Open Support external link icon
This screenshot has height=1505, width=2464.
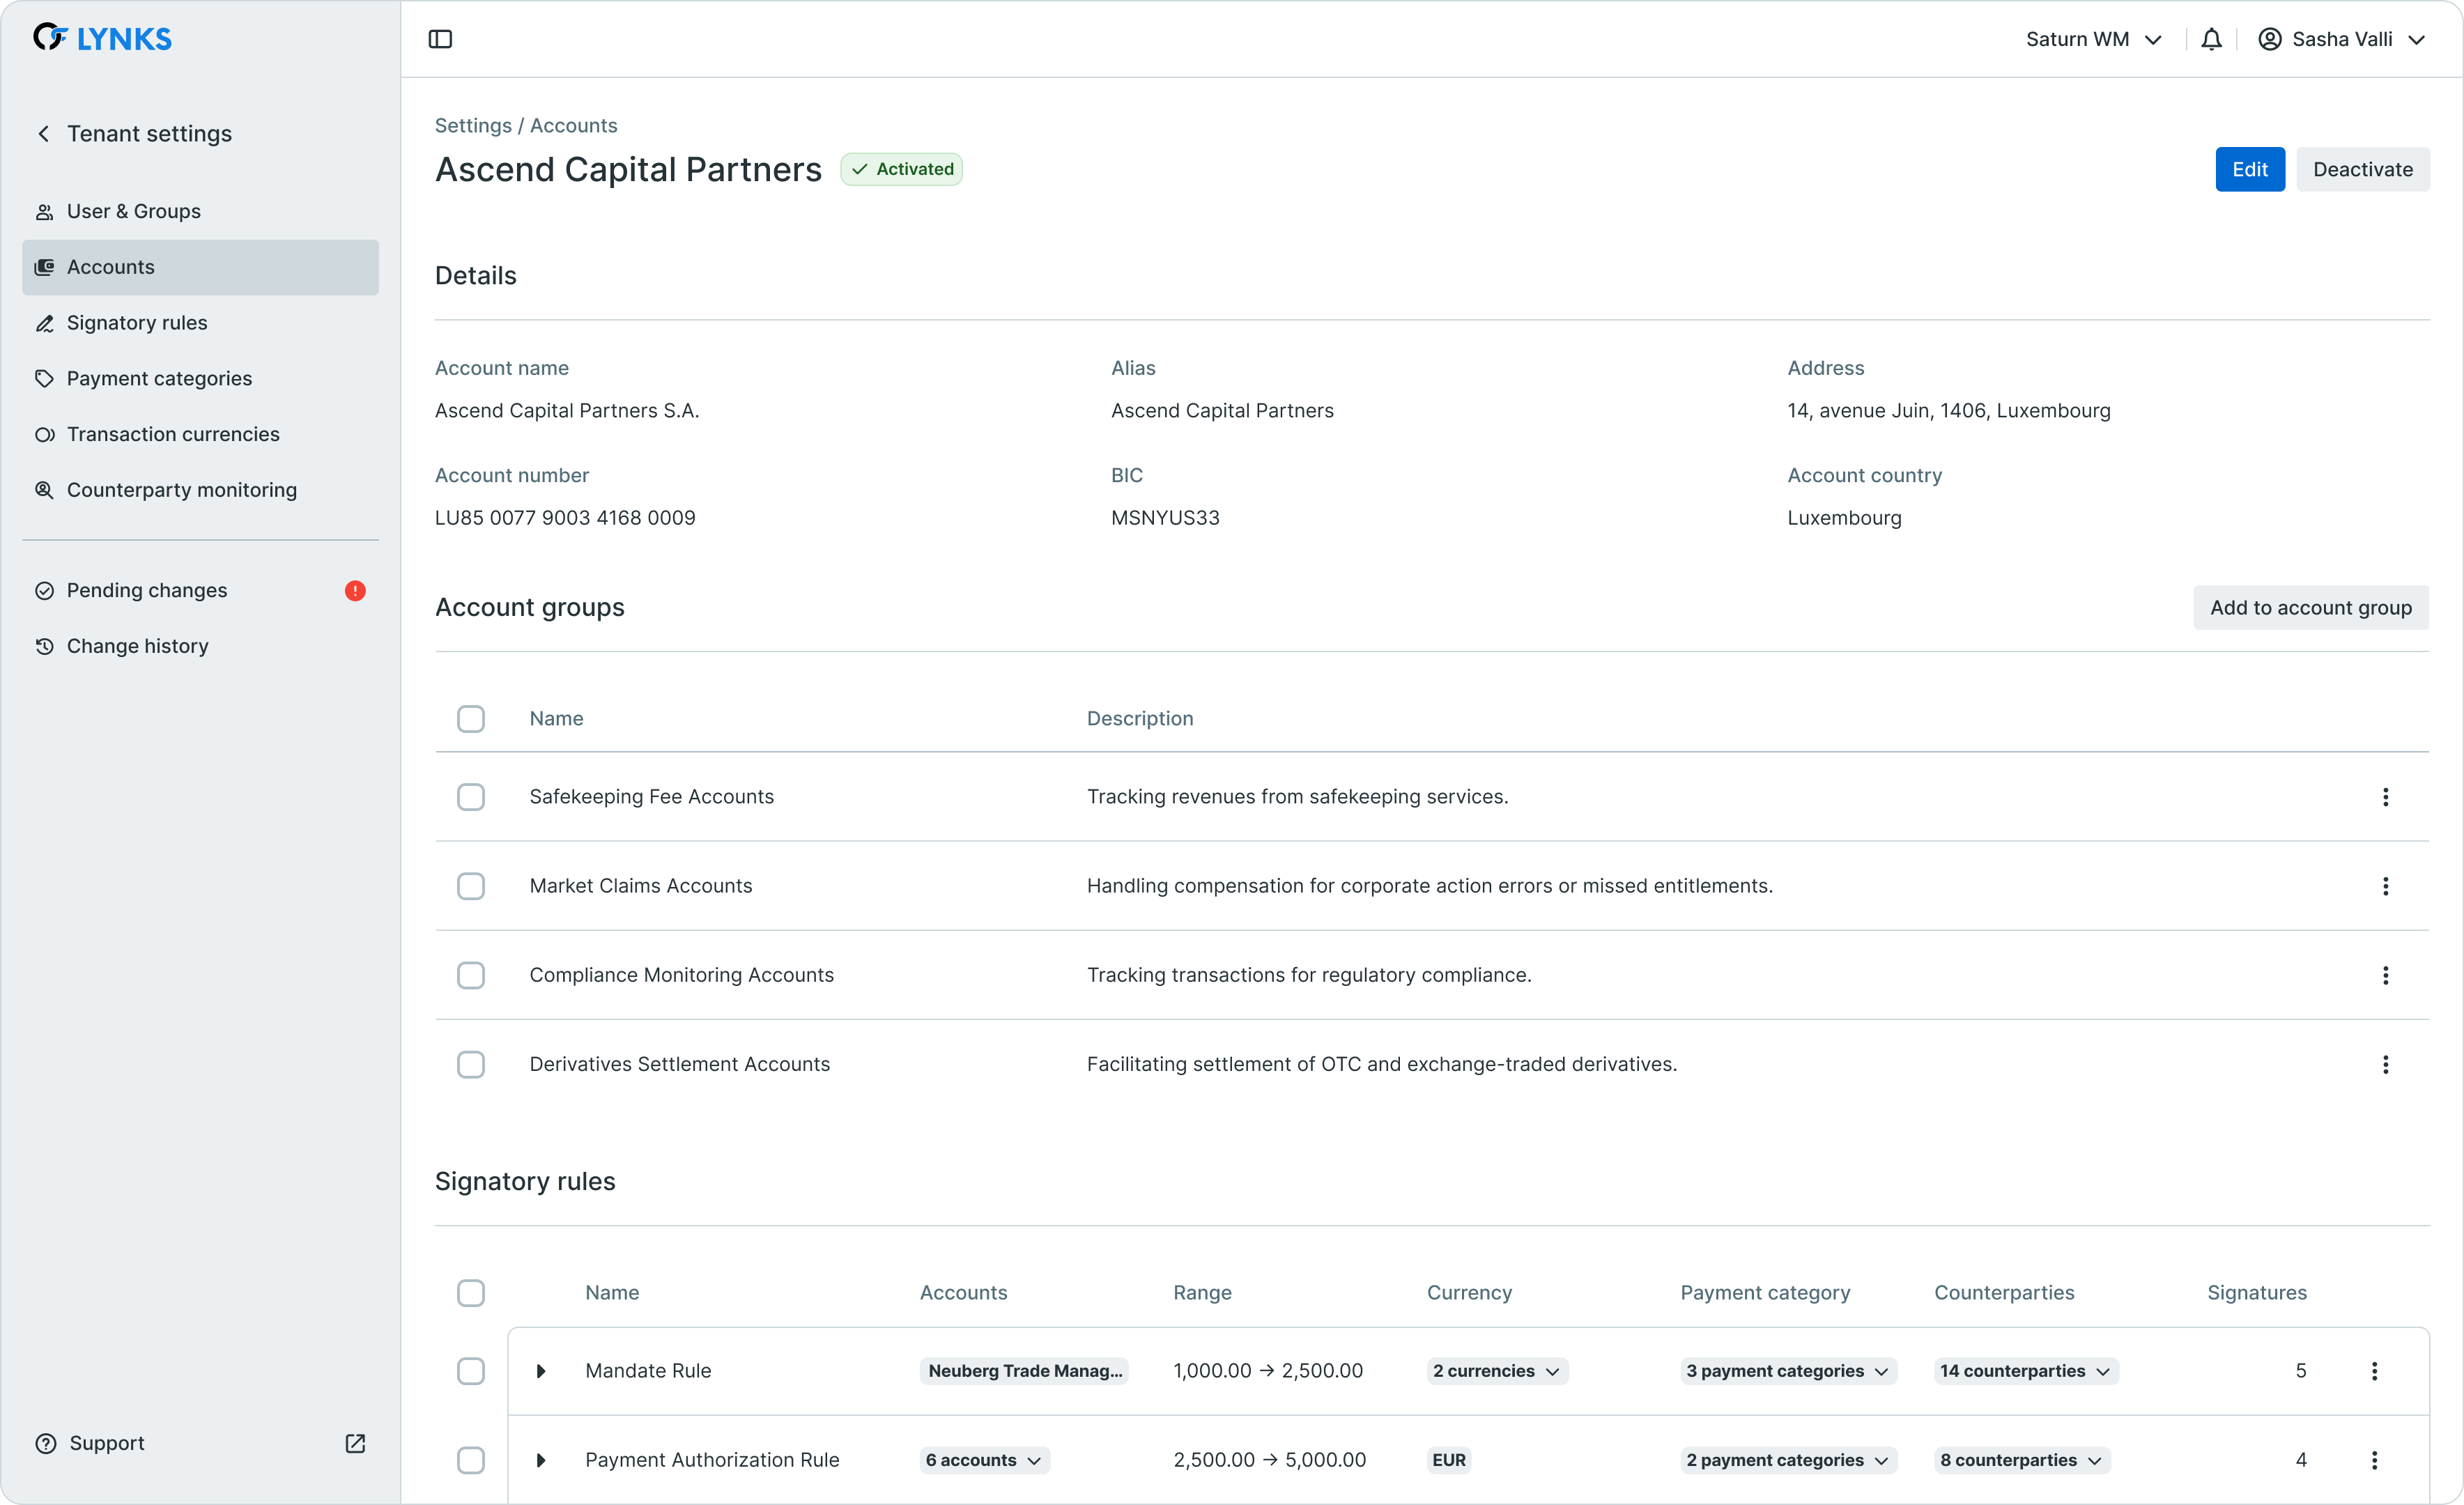pos(355,1443)
